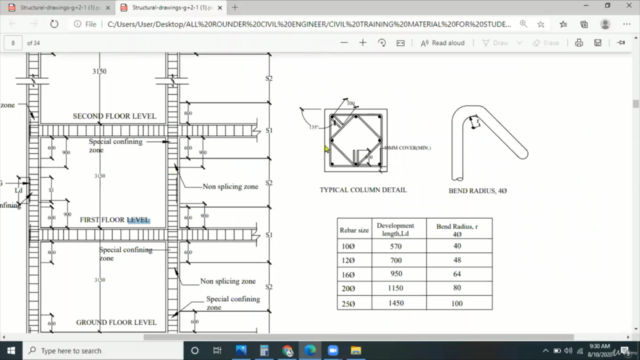Click the 'GROUND FLOOR LEVEL' label
Image resolution: width=640 pixels, height=360 pixels.
(x=116, y=322)
